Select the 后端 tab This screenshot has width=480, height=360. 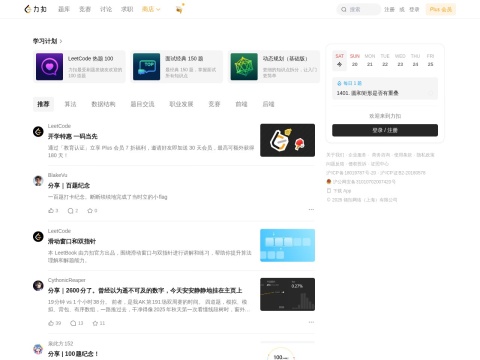point(268,104)
